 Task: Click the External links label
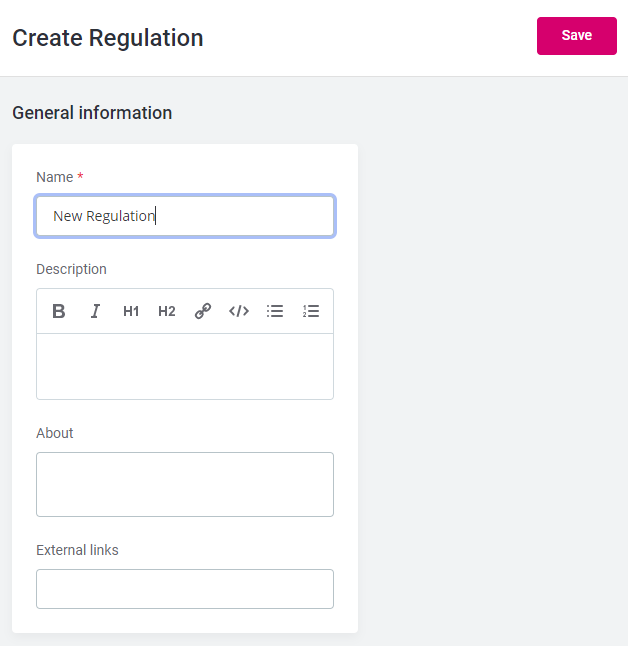click(x=77, y=550)
